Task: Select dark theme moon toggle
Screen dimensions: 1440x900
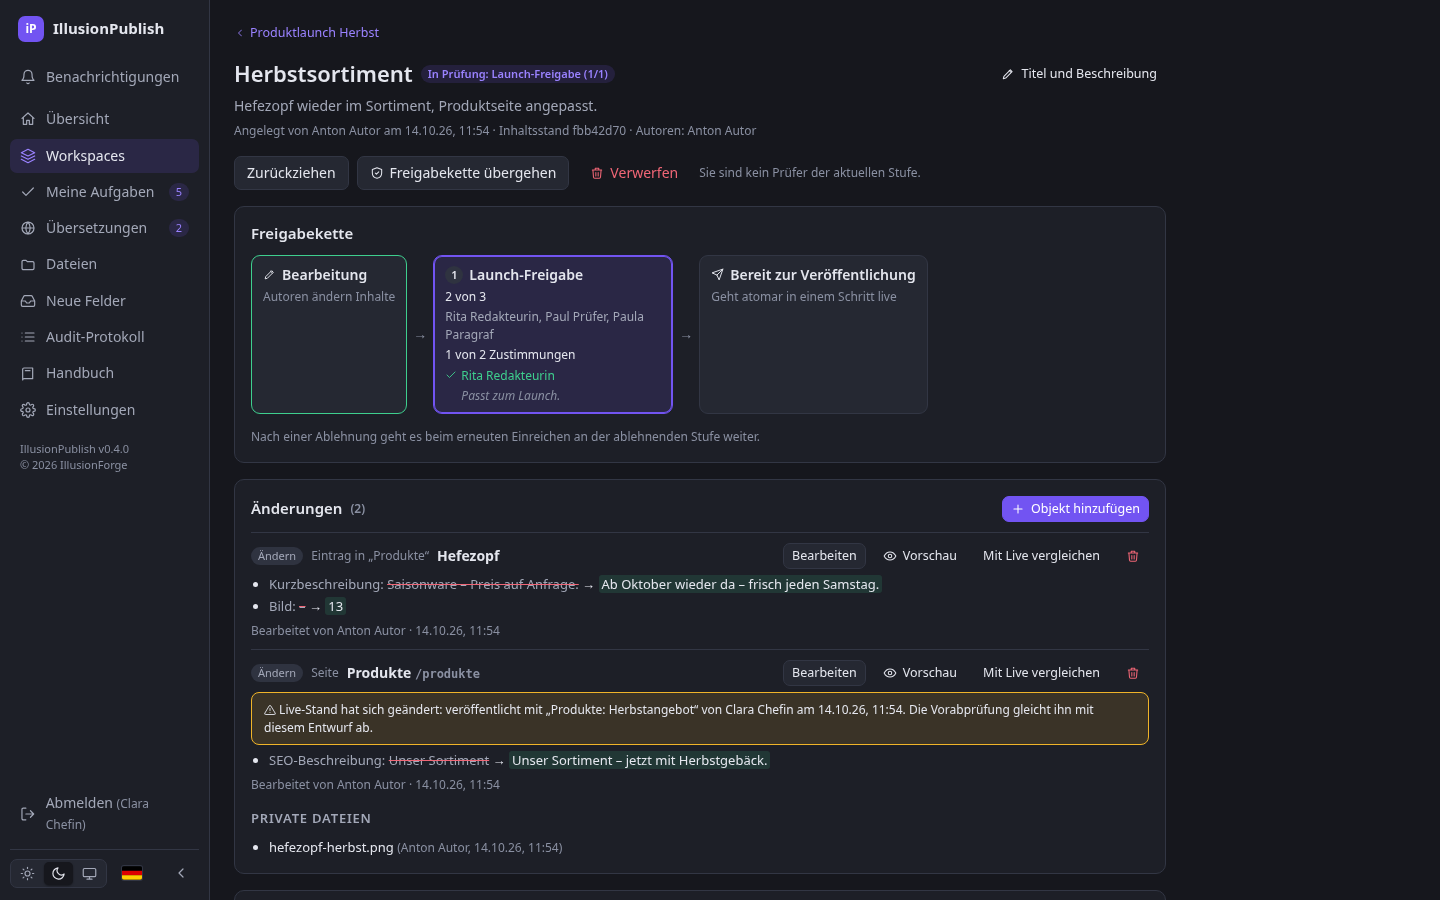Action: click(x=58, y=873)
